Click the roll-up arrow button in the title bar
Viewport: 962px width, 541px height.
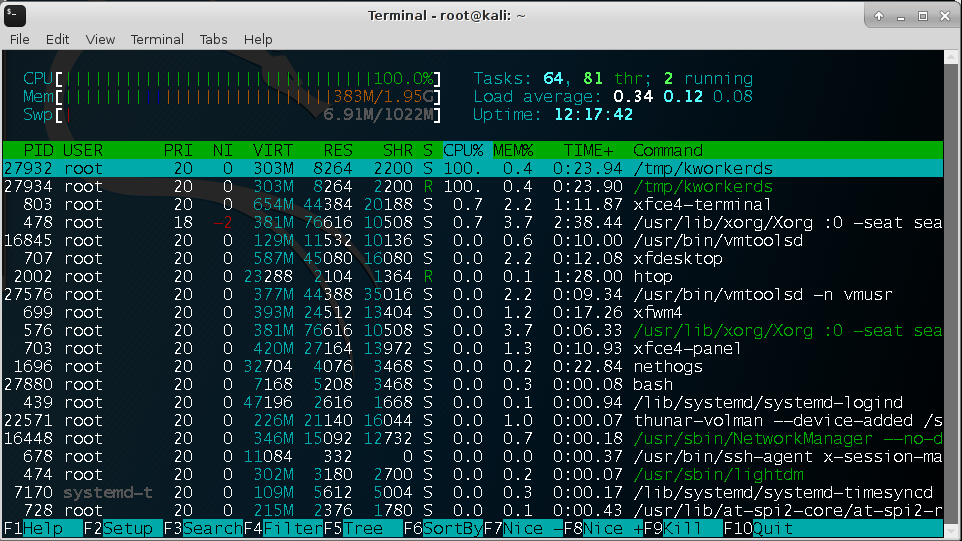879,15
